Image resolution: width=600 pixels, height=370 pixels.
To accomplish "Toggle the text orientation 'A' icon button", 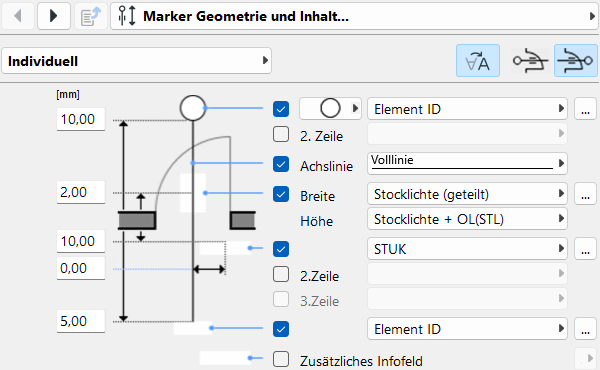I will [x=478, y=61].
